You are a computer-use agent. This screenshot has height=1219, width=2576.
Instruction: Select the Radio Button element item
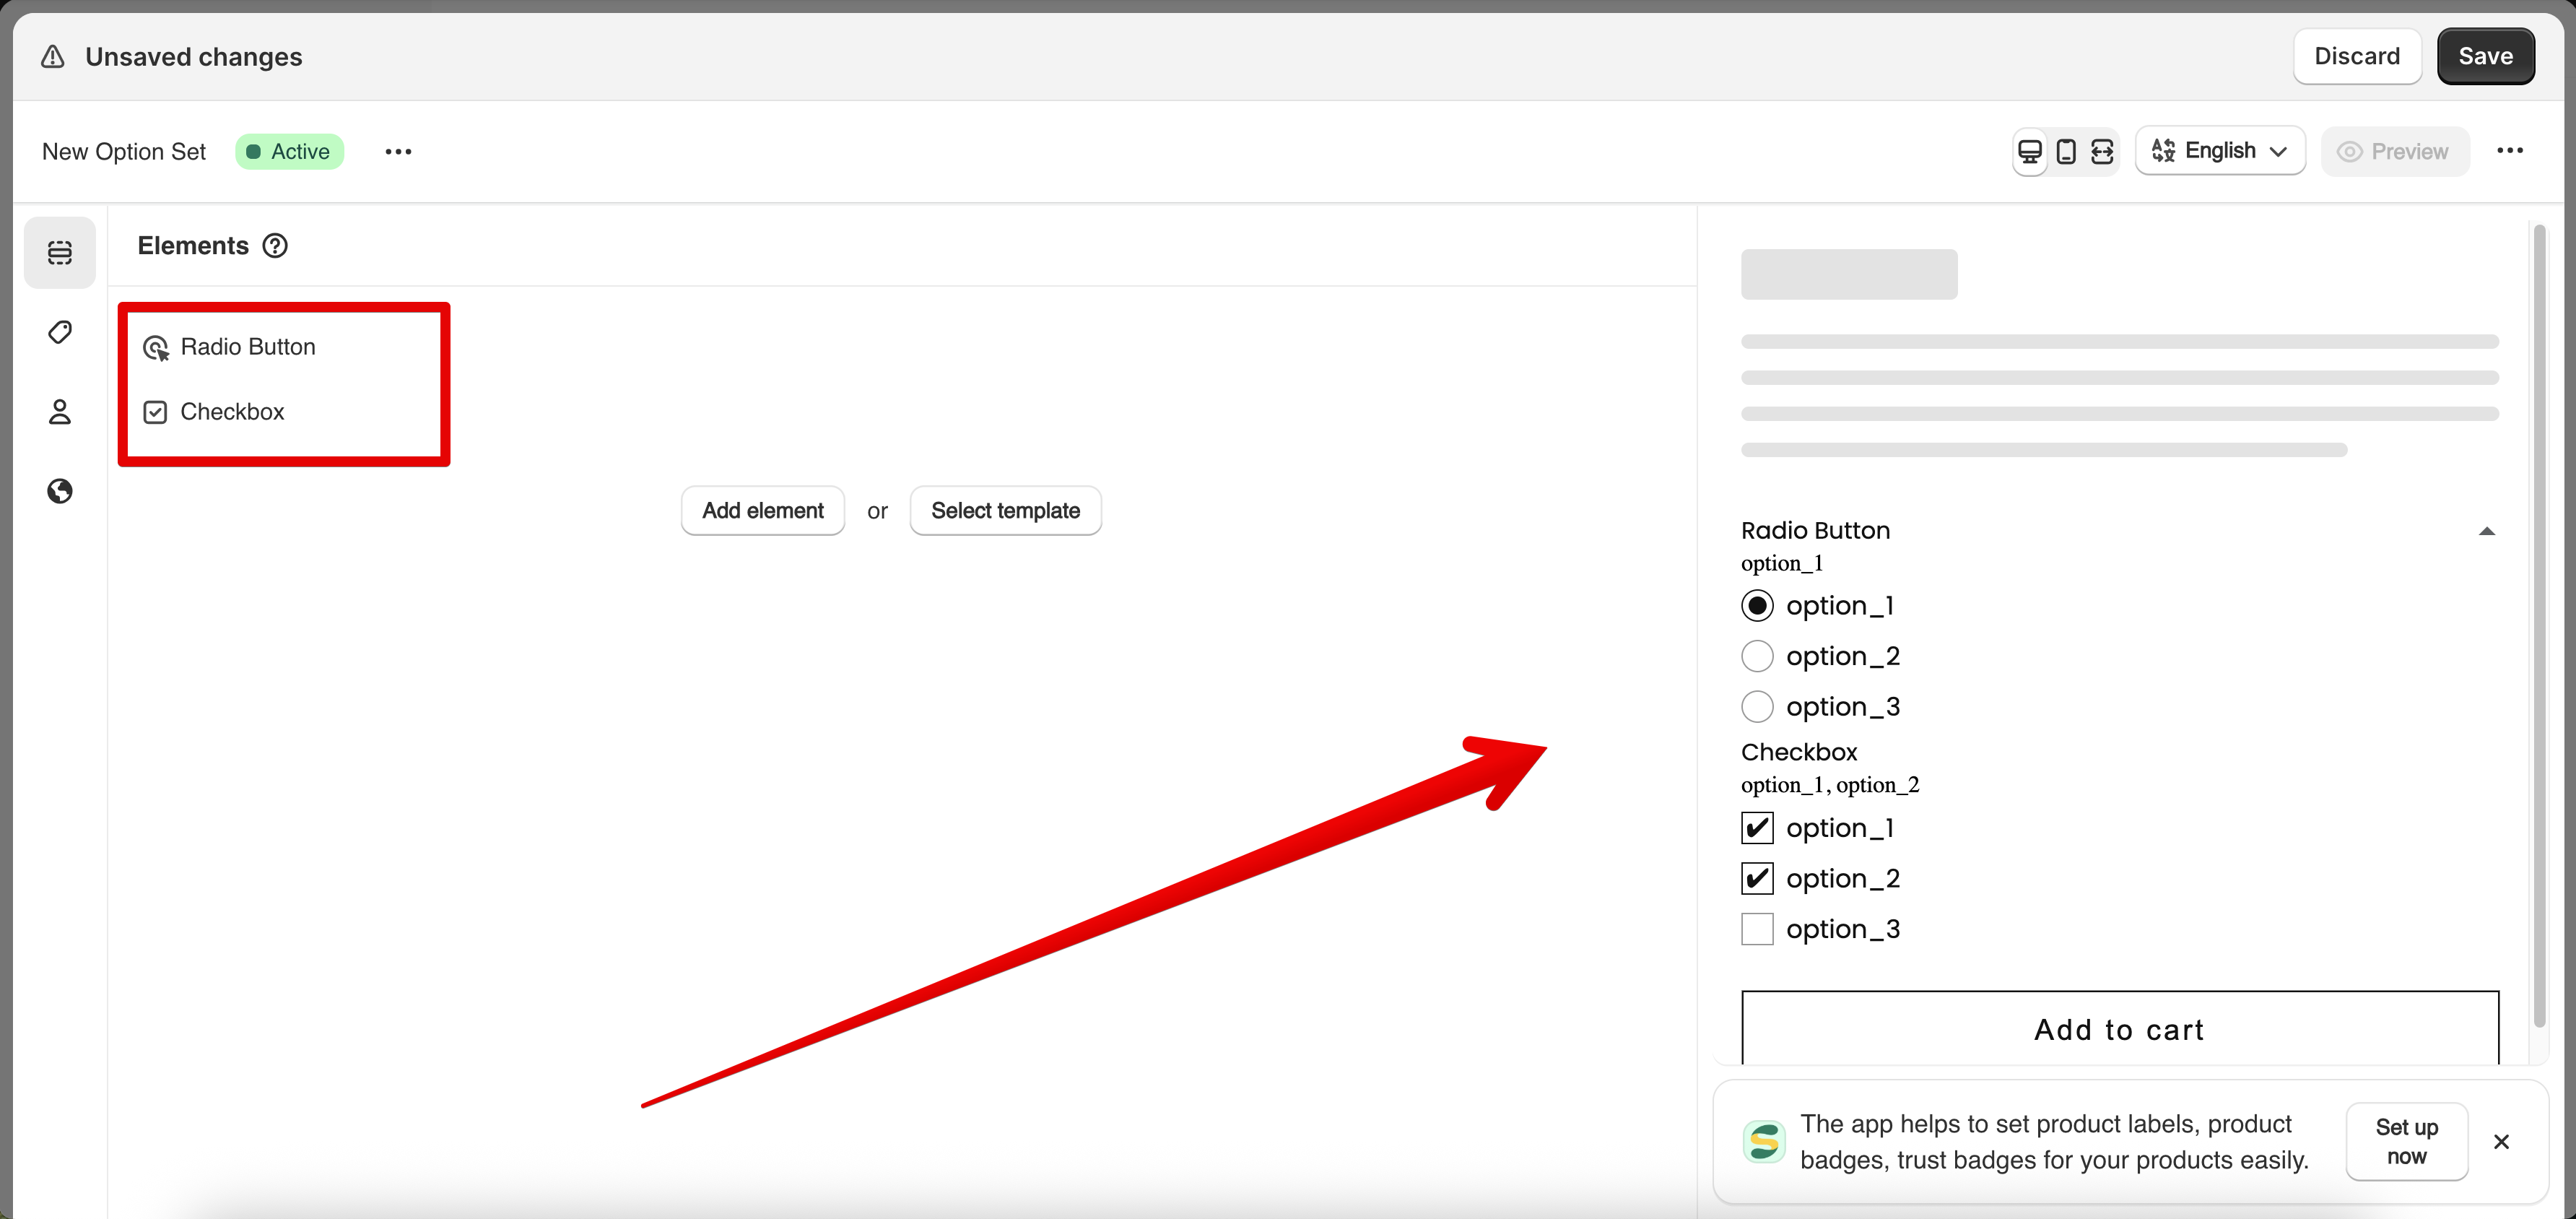pos(248,347)
